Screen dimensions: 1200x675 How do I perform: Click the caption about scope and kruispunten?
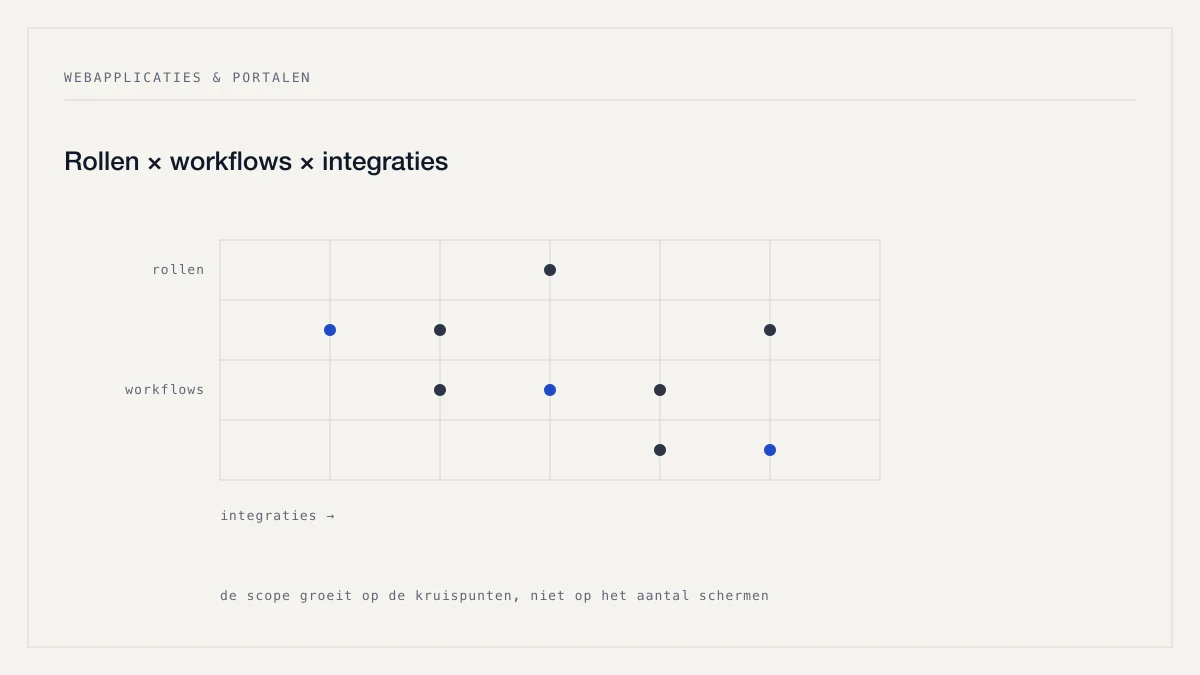coord(495,596)
